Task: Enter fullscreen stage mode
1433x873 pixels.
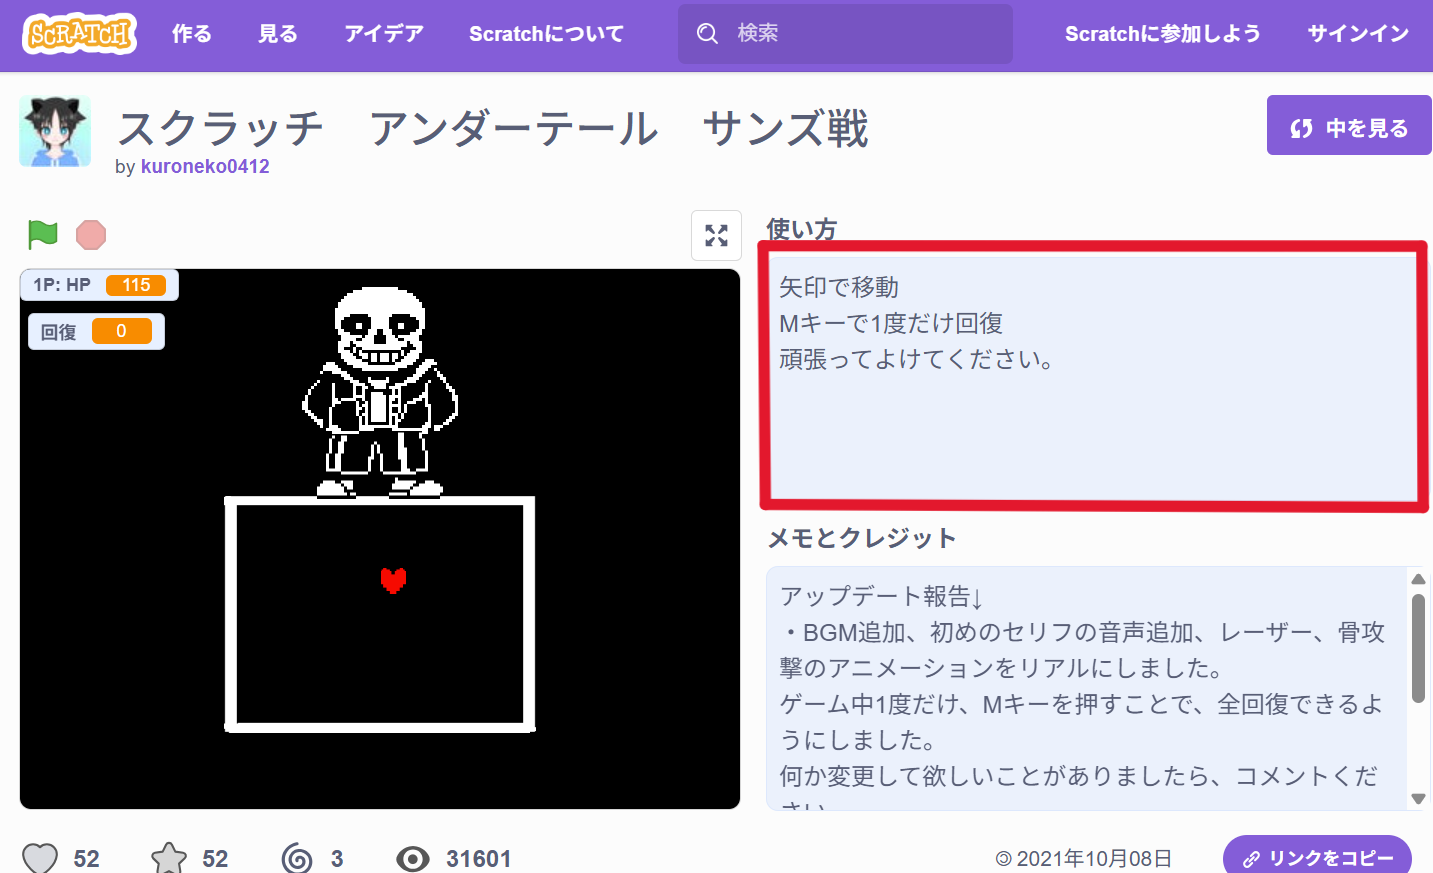Action: click(x=717, y=235)
